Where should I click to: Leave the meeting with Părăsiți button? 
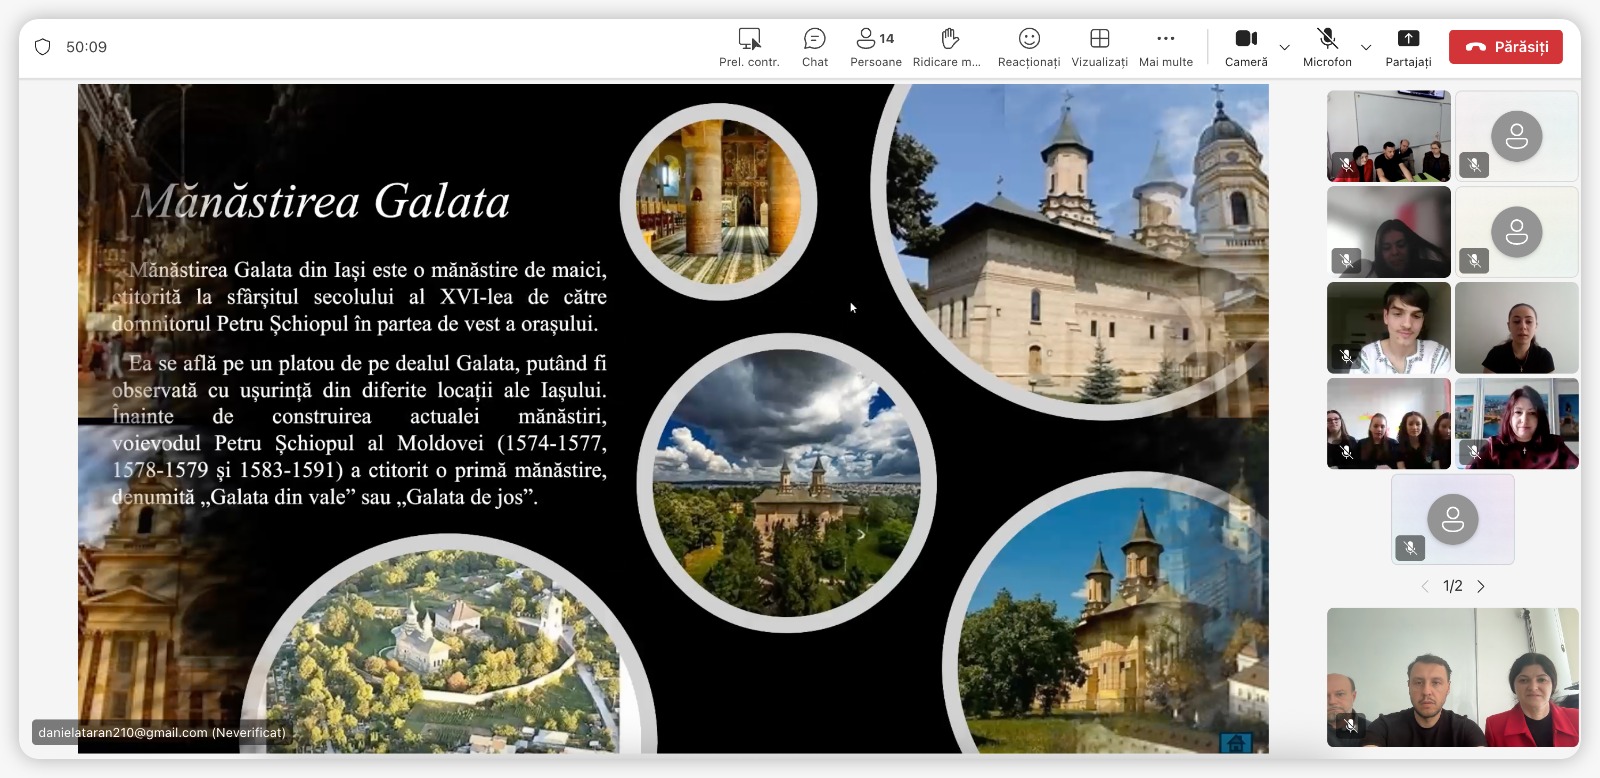pos(1506,47)
